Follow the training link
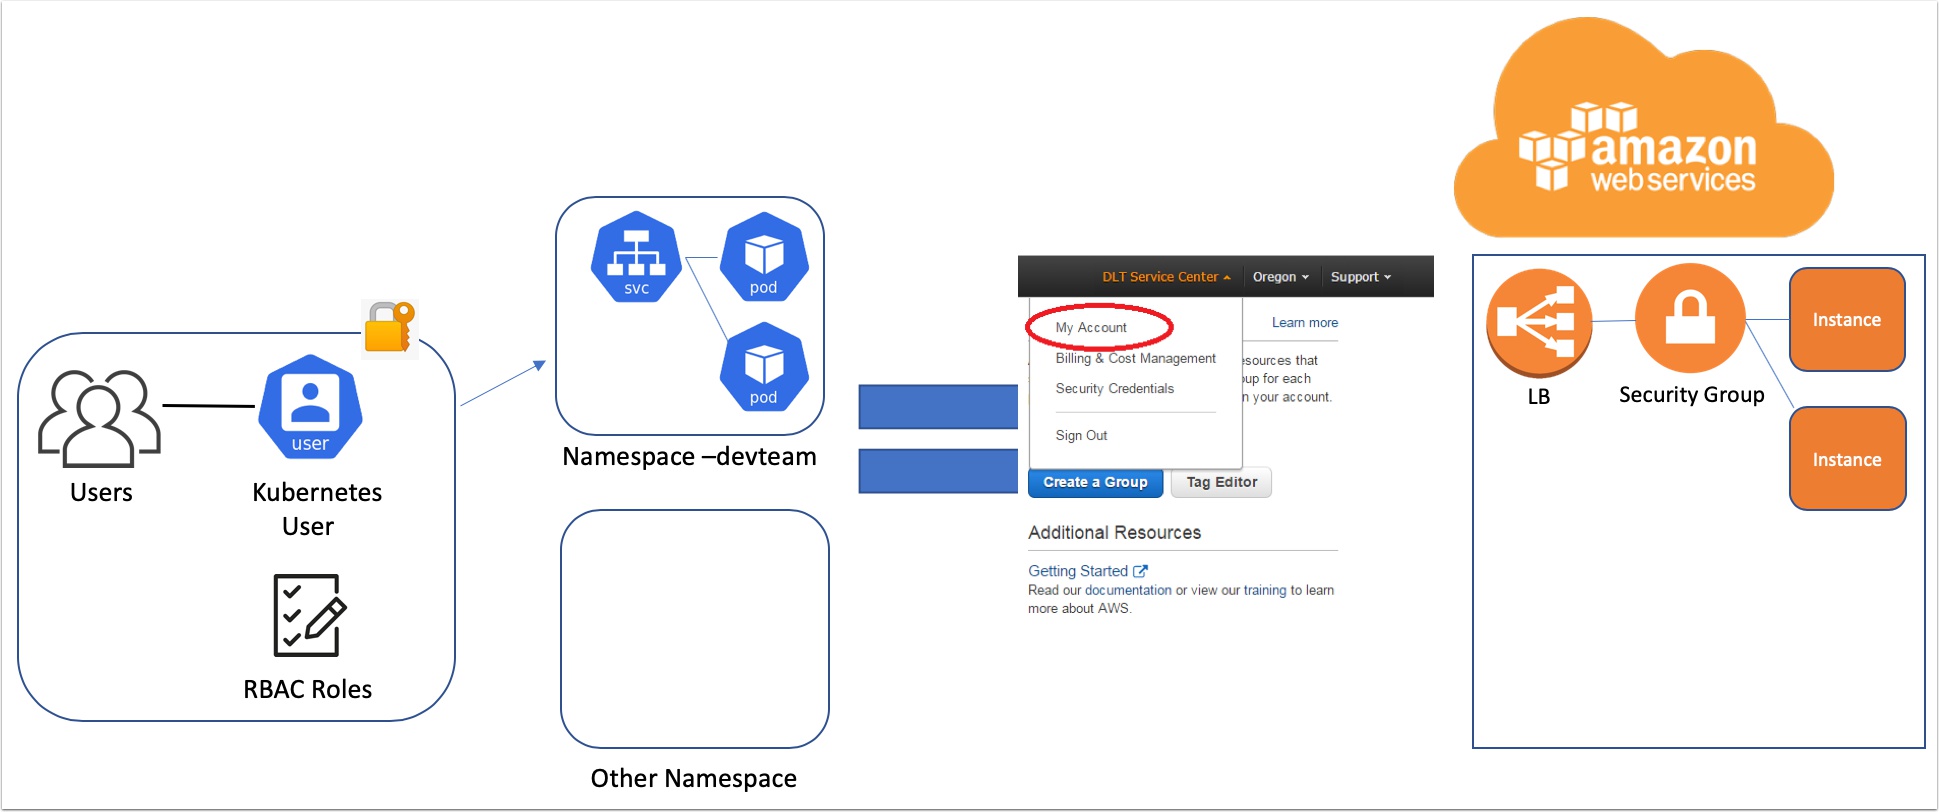The width and height of the screenshot is (1939, 812). [x=1265, y=590]
